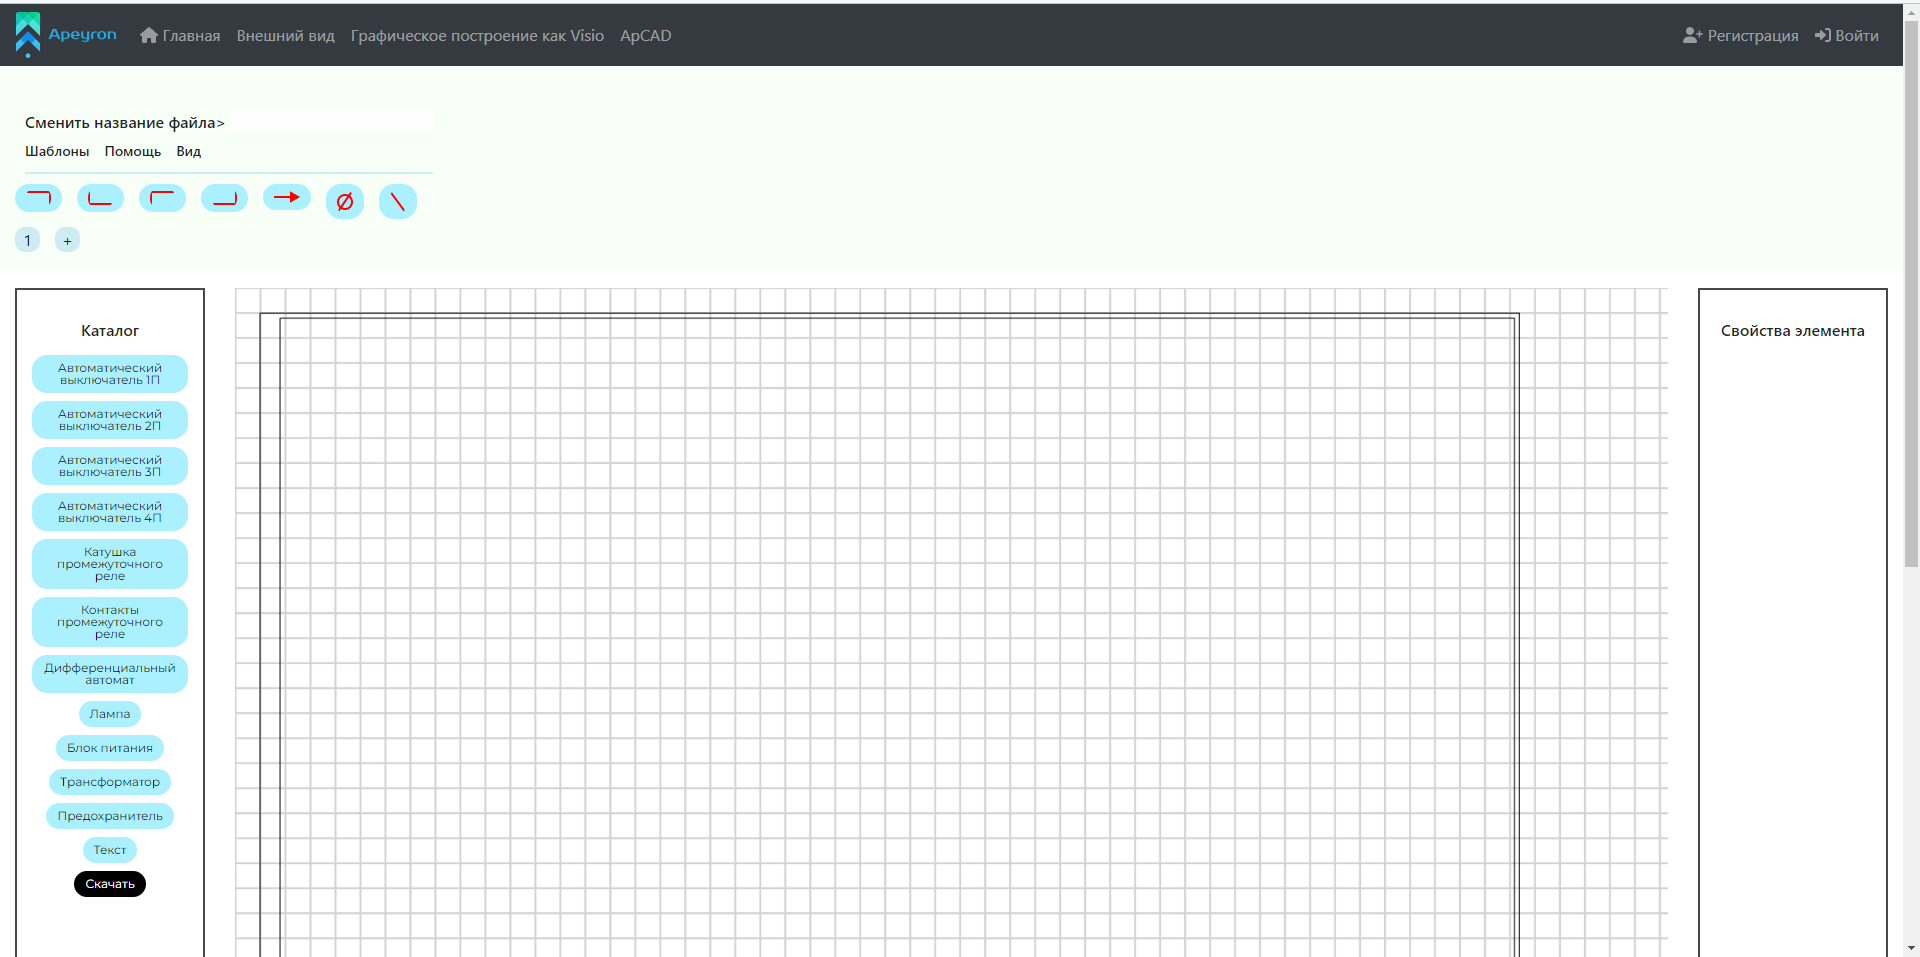
Task: Add Автоматический выключатель 1П element
Action: tap(110, 374)
